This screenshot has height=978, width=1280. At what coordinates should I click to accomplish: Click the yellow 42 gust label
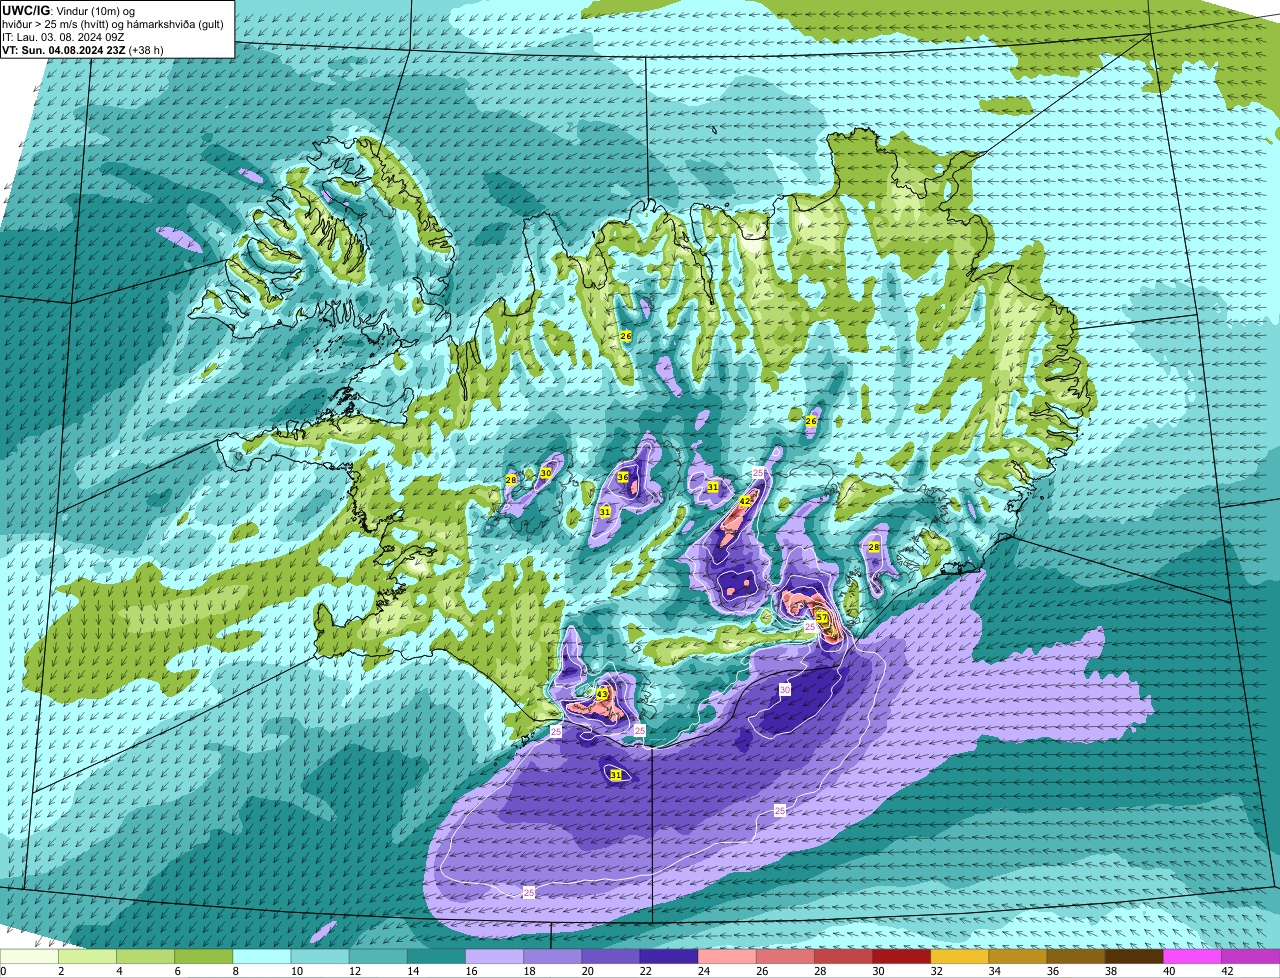point(745,501)
